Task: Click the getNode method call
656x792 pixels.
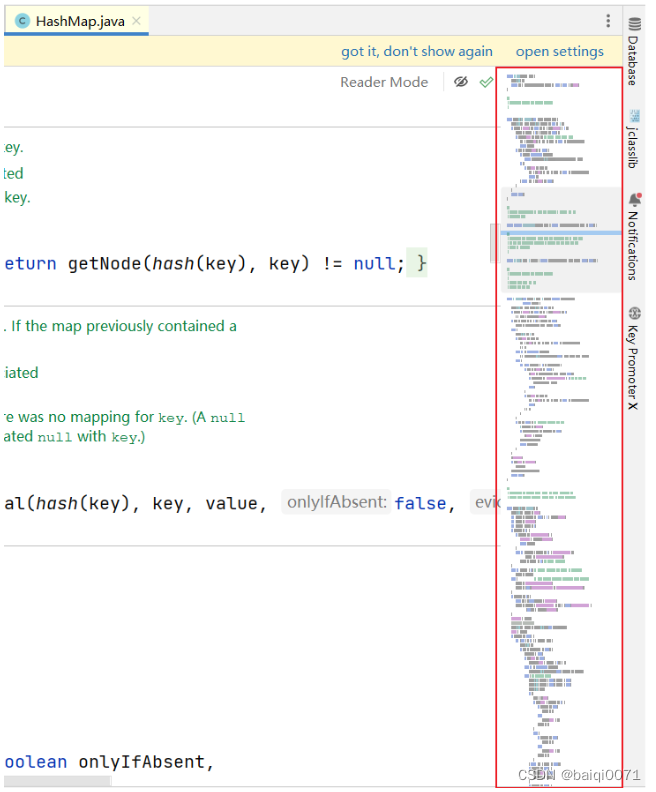Action: 105,263
